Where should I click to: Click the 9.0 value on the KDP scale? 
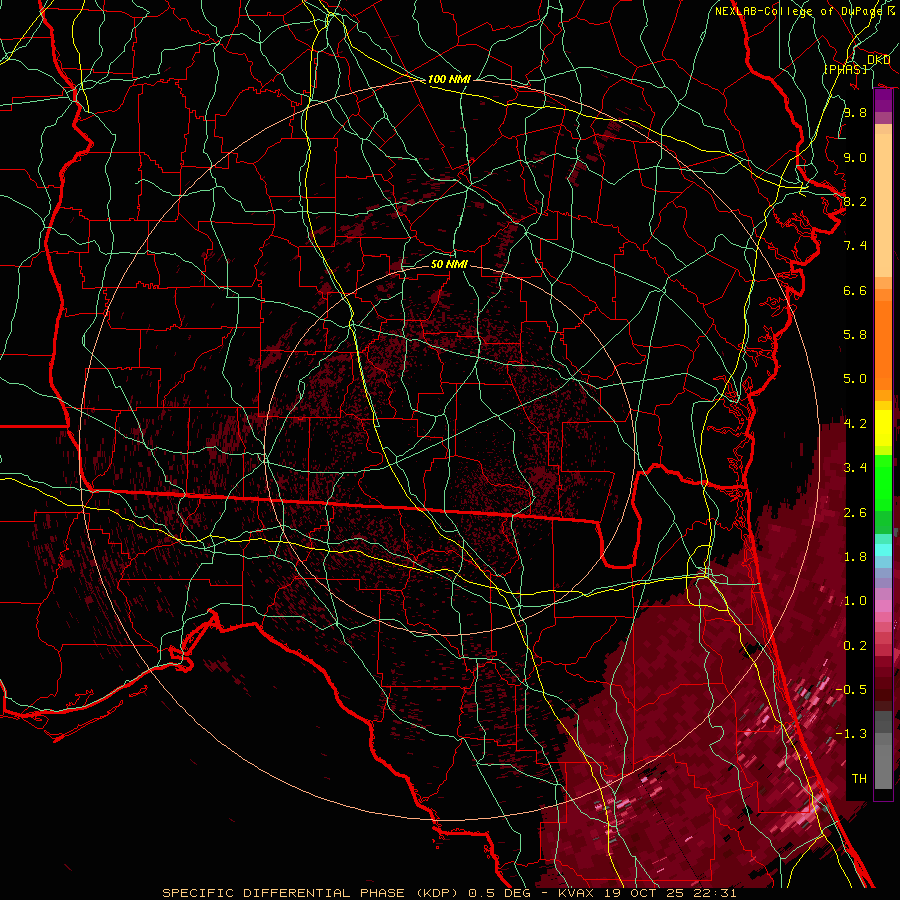pos(855,157)
